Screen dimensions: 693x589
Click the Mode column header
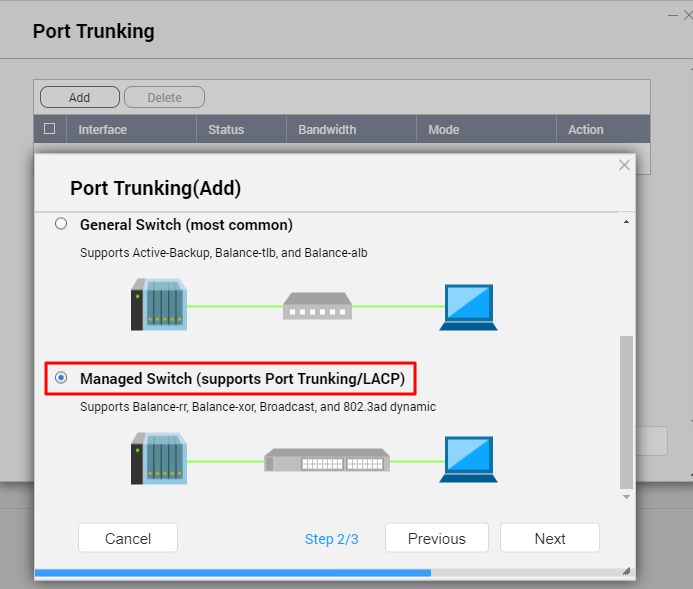444,130
